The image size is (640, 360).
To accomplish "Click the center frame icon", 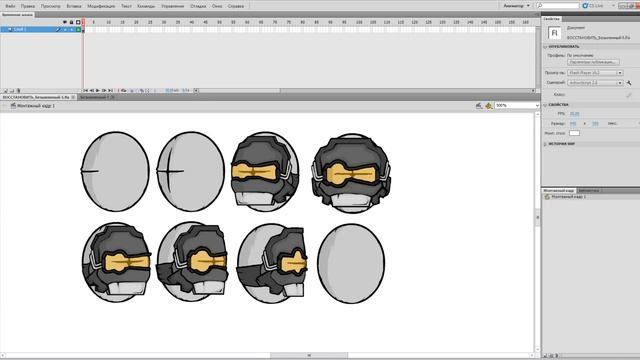I will [118, 91].
